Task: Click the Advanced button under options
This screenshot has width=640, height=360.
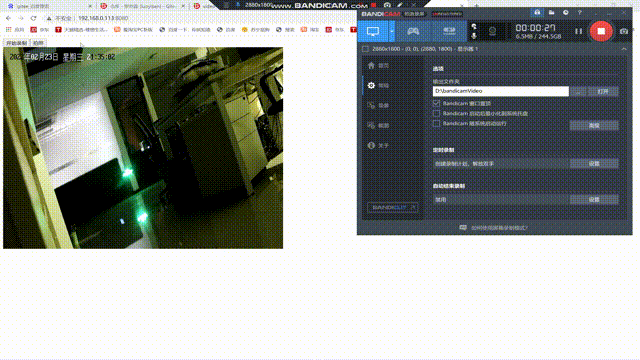Action: pyautogui.click(x=594, y=125)
